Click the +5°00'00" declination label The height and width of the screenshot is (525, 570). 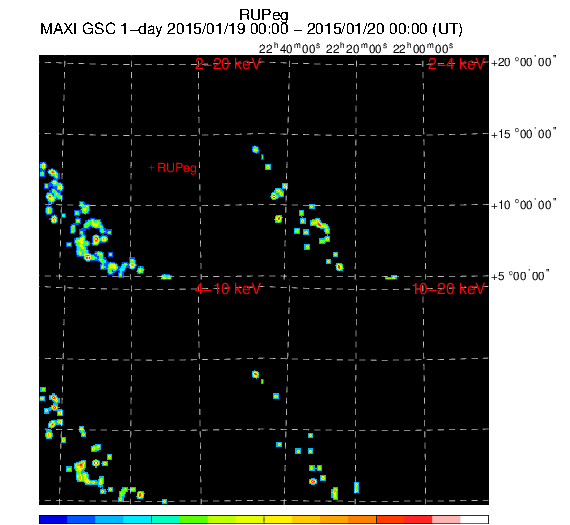tap(520, 276)
